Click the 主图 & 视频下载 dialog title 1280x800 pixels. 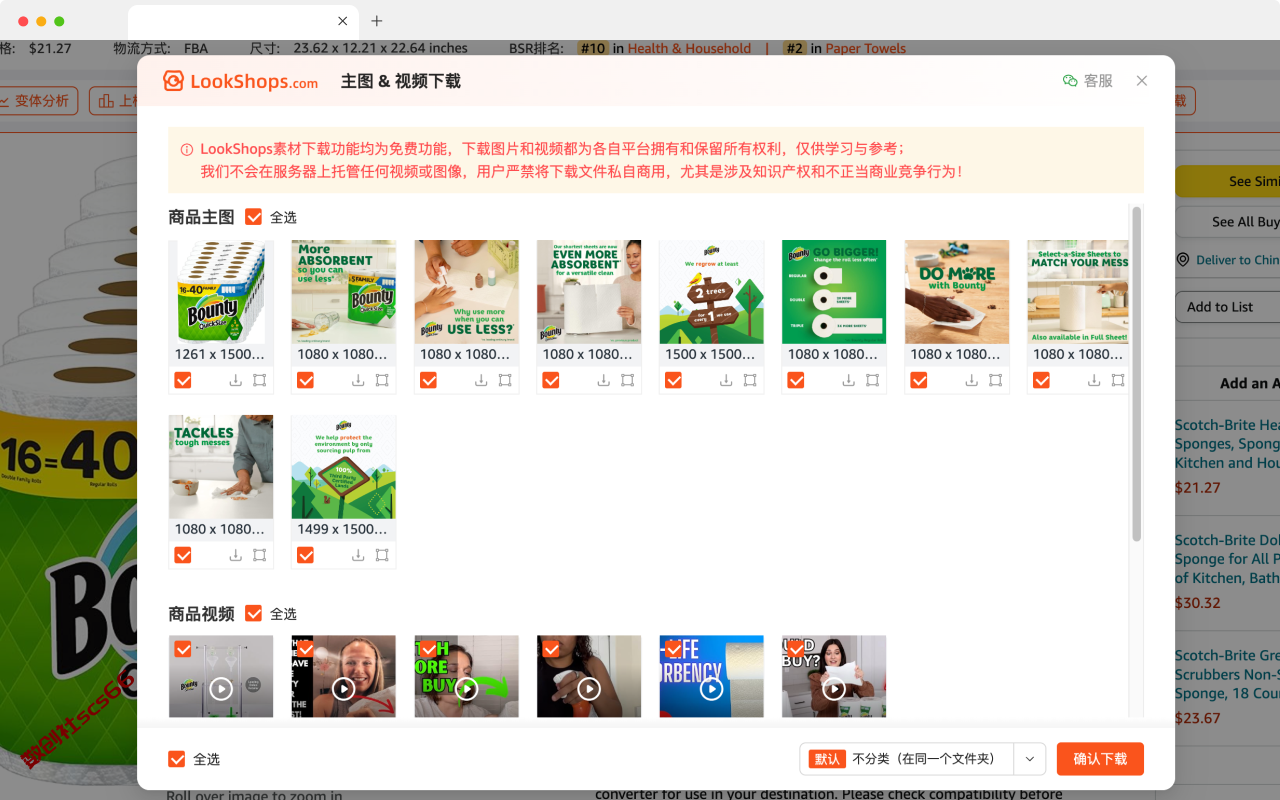[x=401, y=81]
